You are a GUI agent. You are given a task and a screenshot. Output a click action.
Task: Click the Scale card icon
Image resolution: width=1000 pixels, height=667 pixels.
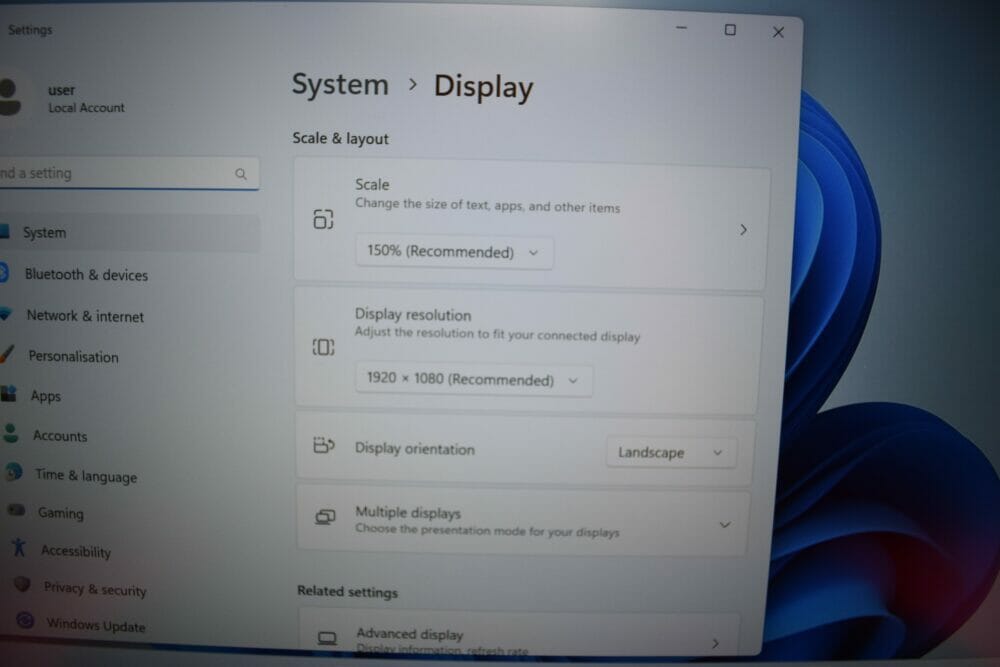[323, 219]
